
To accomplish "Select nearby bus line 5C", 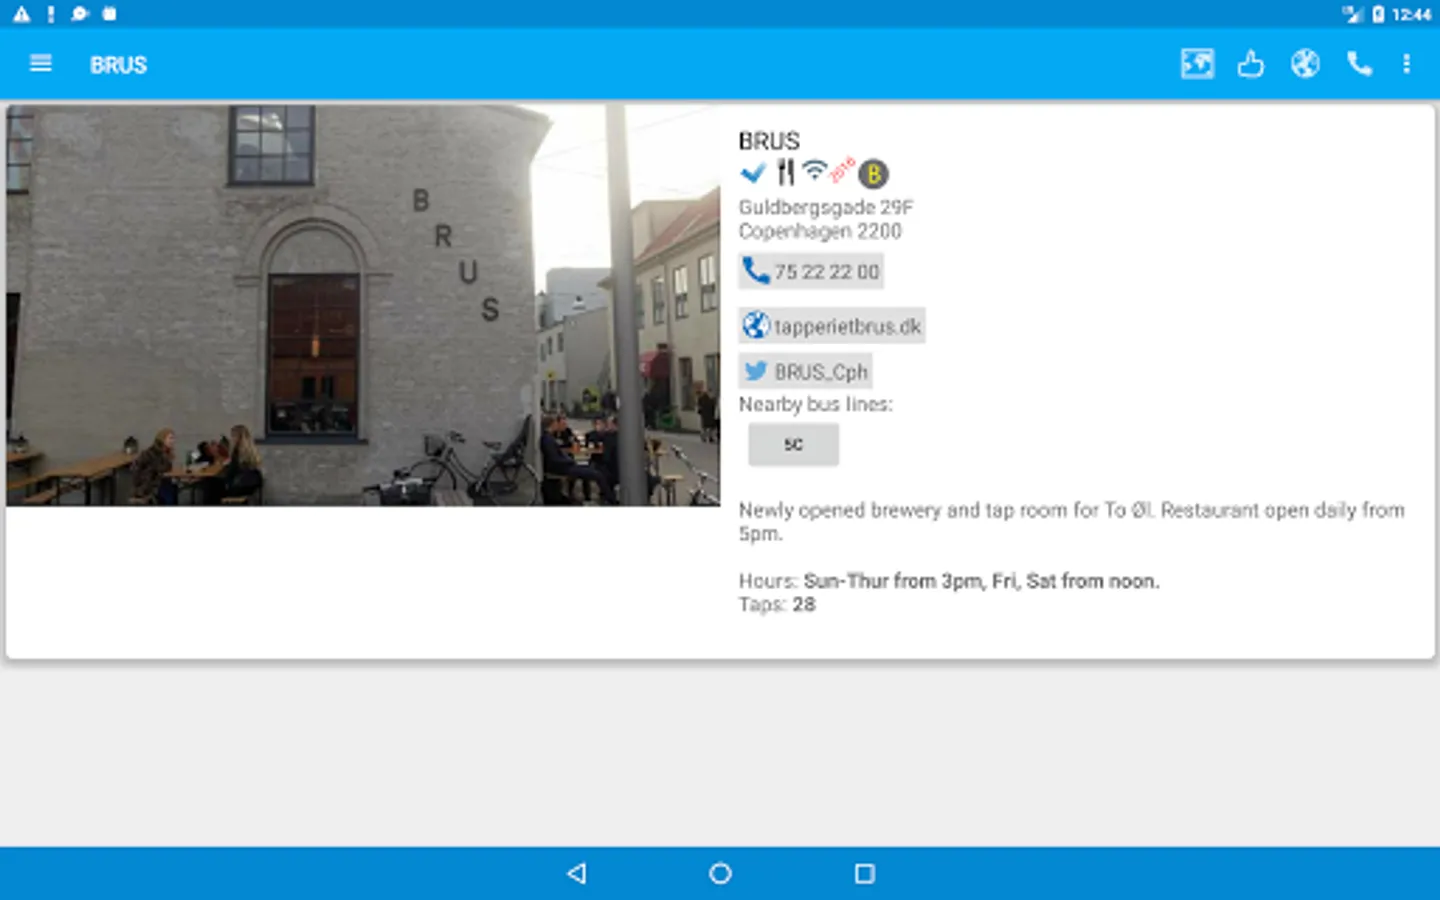I will tap(793, 444).
